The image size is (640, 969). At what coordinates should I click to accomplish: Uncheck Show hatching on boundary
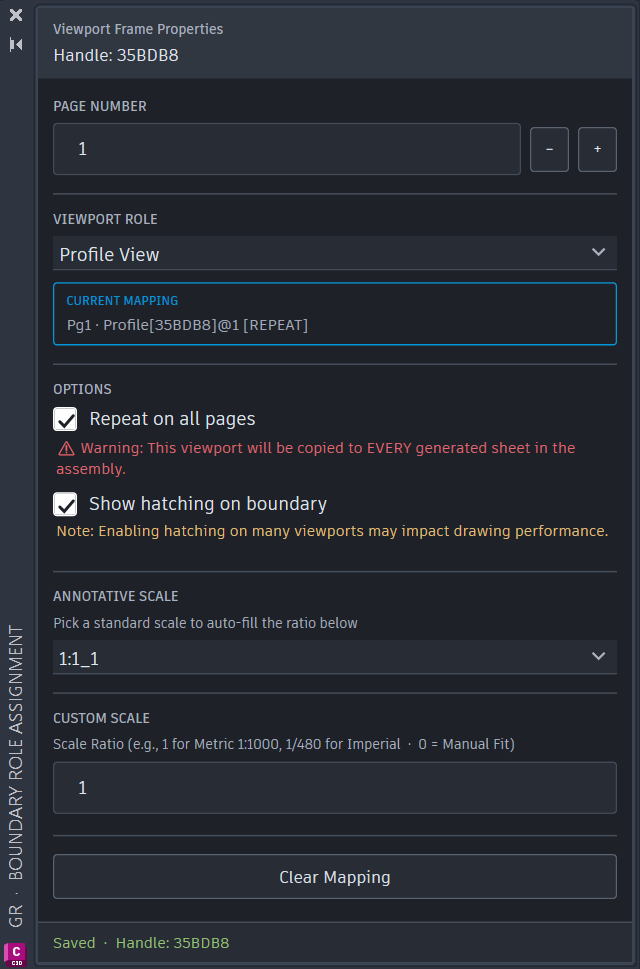65,504
